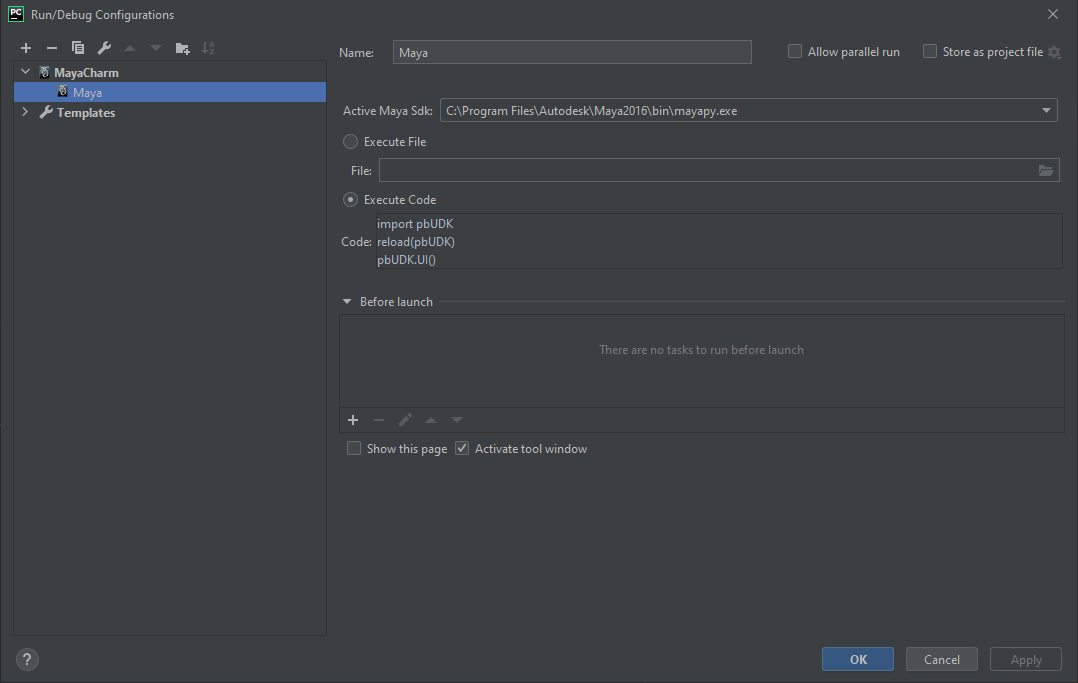Collapse the Before launch section
The width and height of the screenshot is (1078, 683).
(x=347, y=301)
